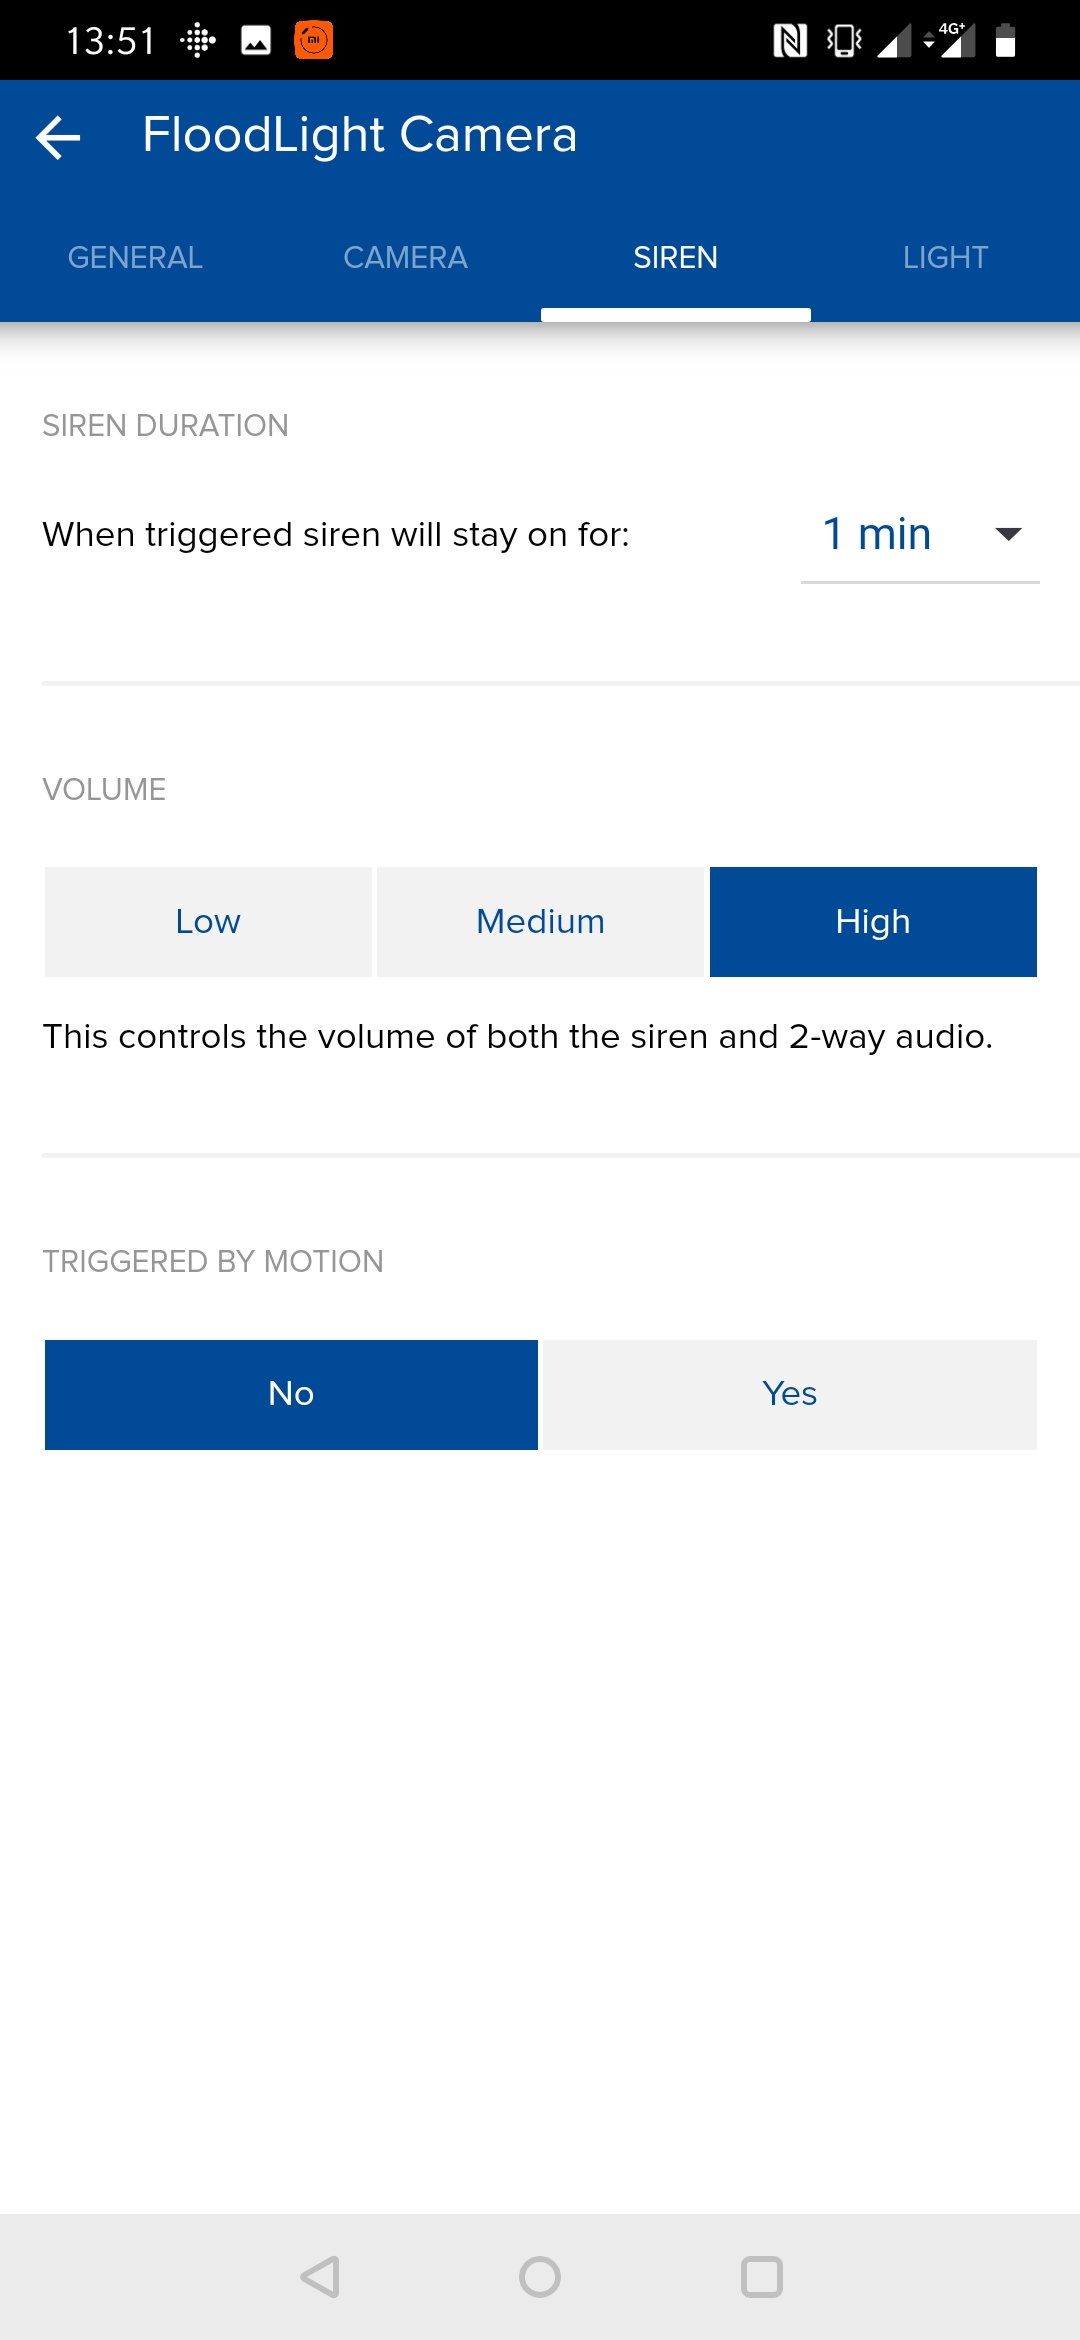Screen dimensions: 1080x2340
Task: Tap the vibrate mode status icon
Action: click(844, 41)
